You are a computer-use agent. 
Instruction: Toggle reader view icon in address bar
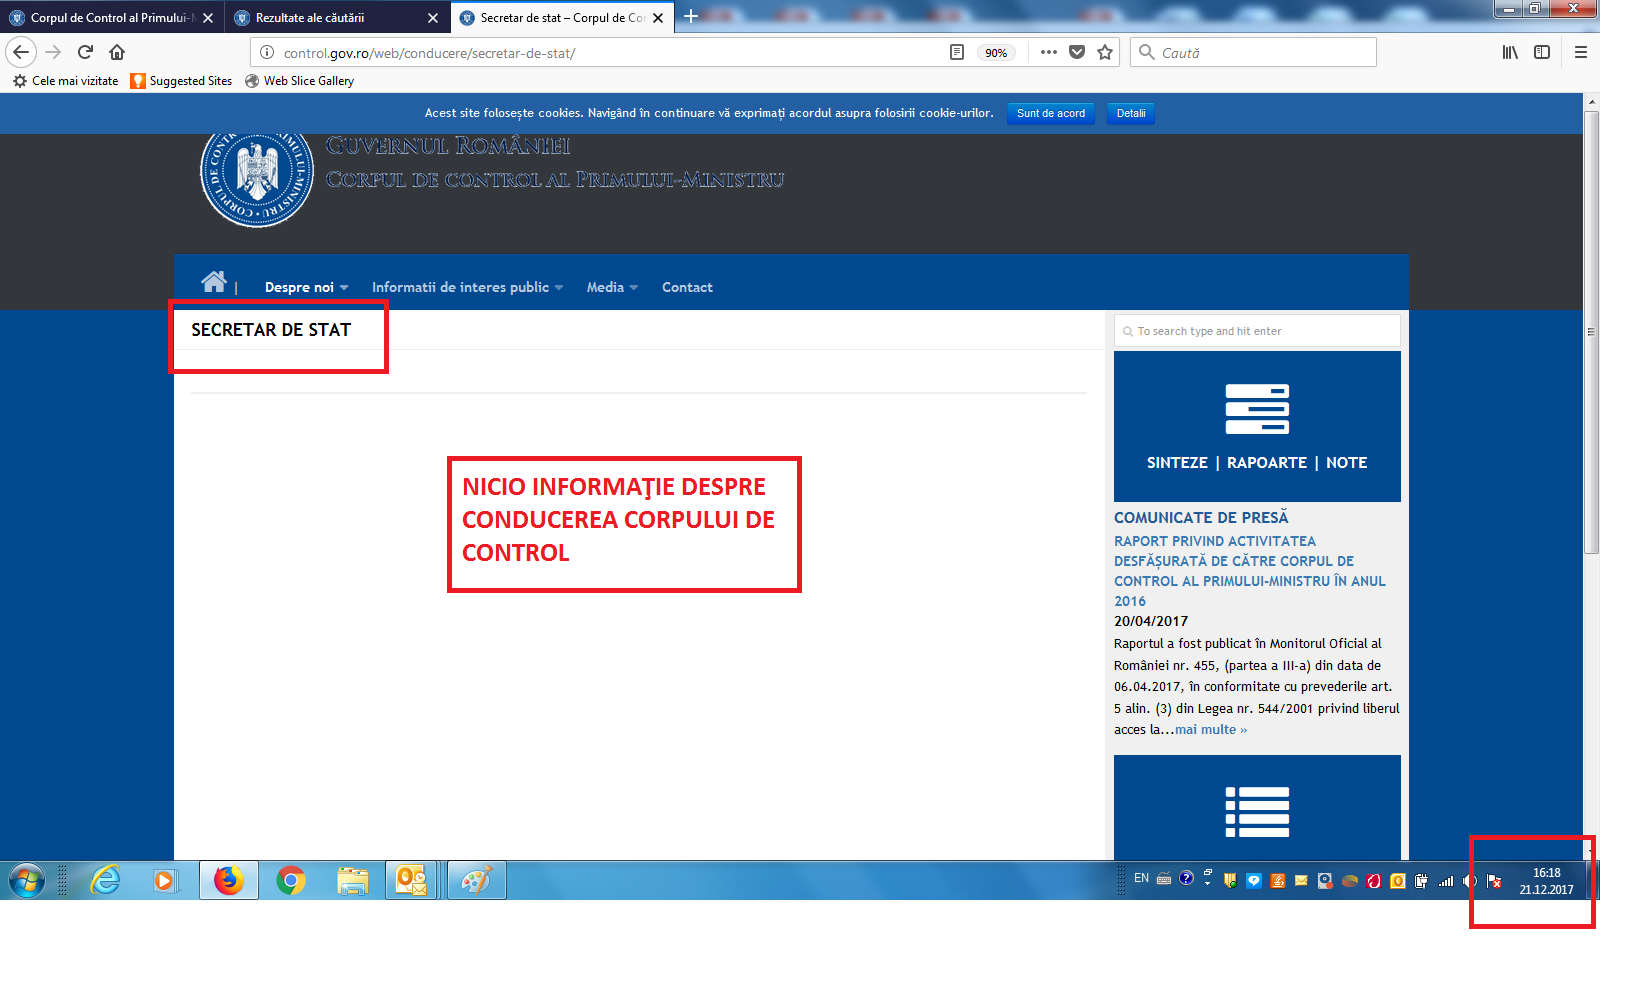click(x=957, y=52)
